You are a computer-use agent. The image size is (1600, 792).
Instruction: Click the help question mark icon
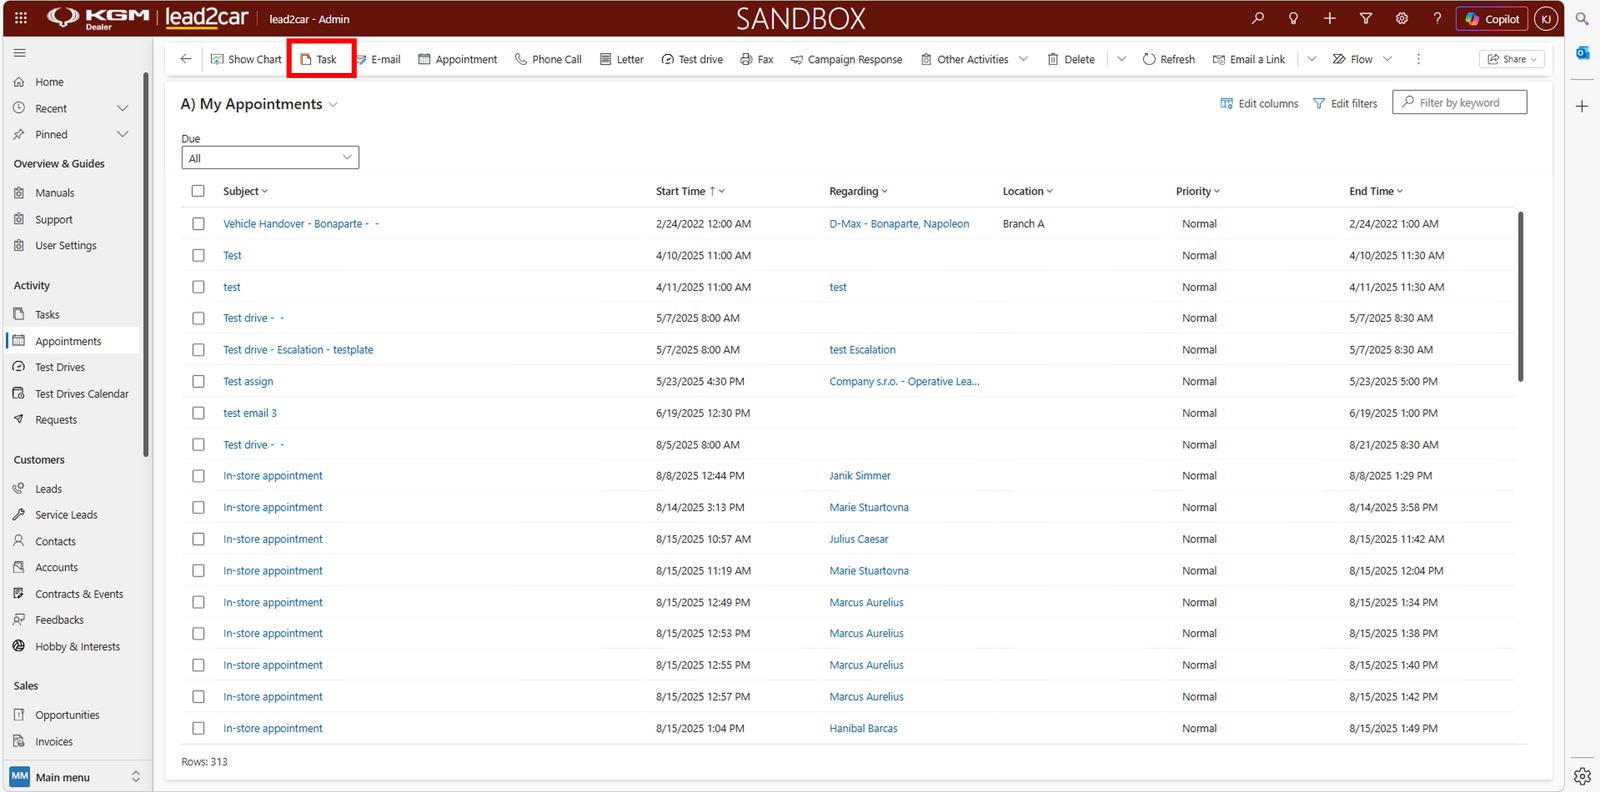click(1437, 18)
